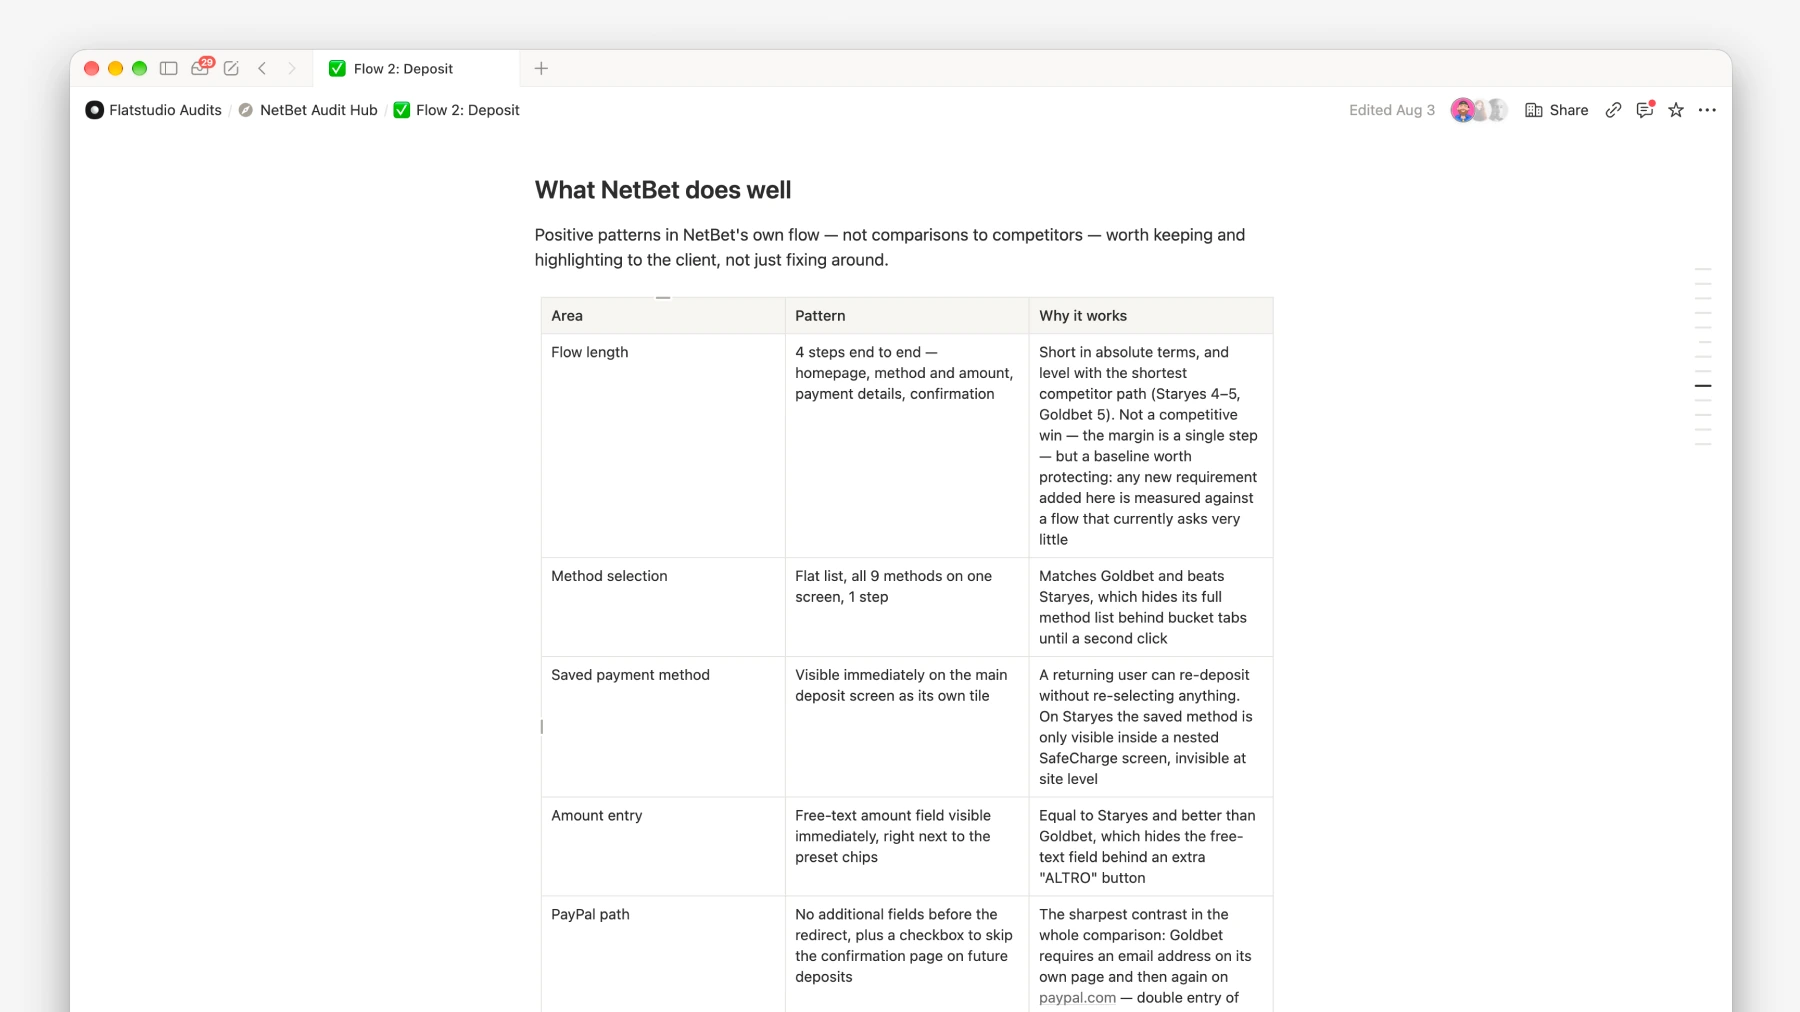Click the 'Flow length' cell
This screenshot has height=1012, width=1800.
(x=663, y=446)
